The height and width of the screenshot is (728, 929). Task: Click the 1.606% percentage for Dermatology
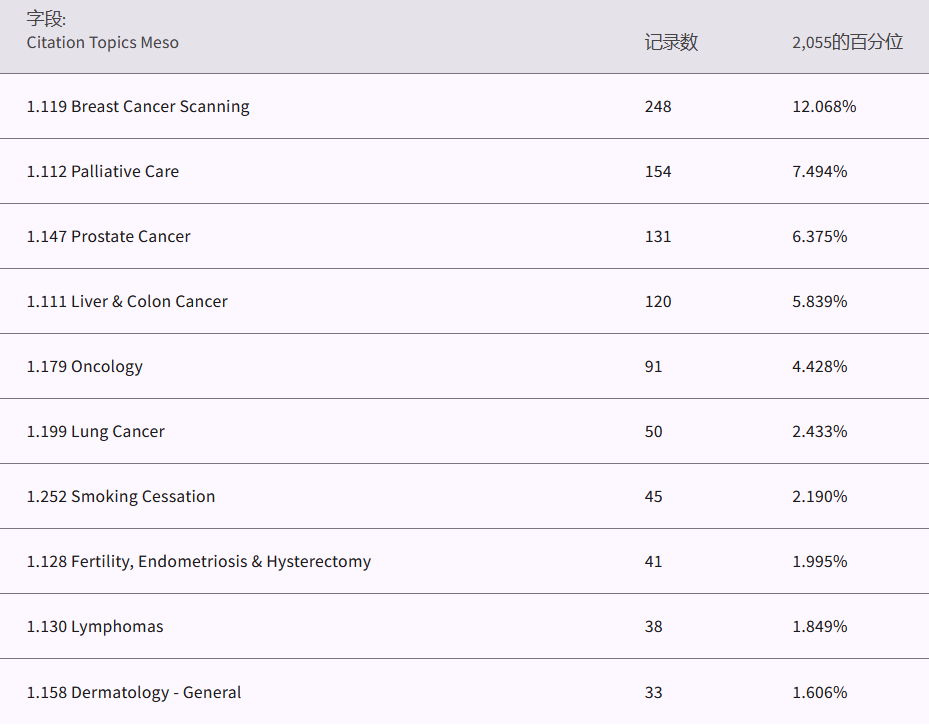(x=820, y=692)
